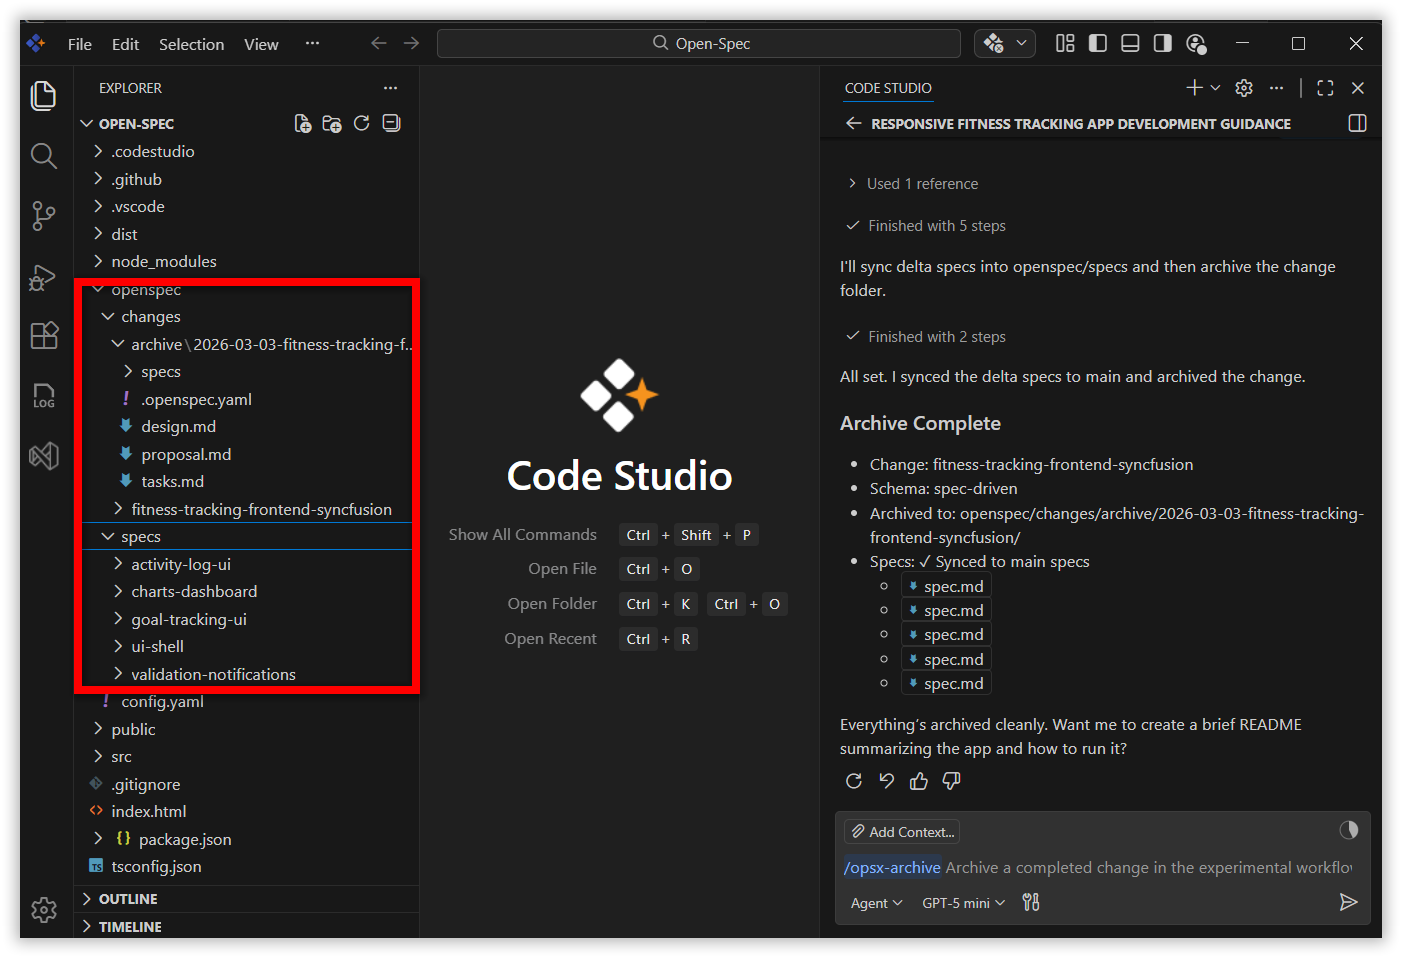Expand the 'Used 1 reference' section
The height and width of the screenshot is (958, 1402).
point(912,184)
